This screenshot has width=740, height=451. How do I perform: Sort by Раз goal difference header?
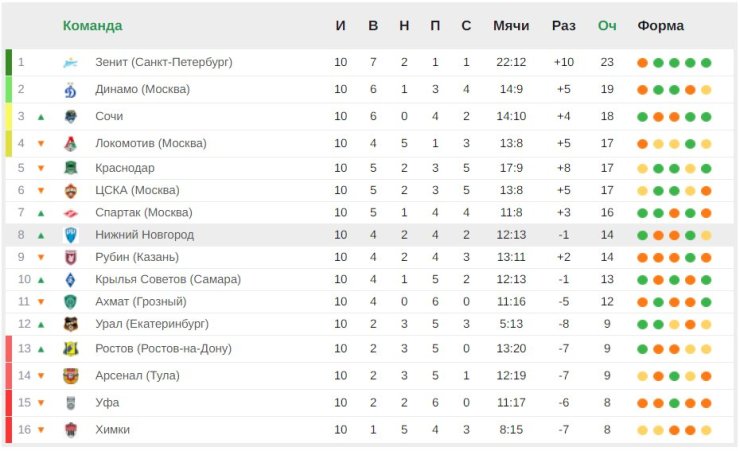(563, 25)
